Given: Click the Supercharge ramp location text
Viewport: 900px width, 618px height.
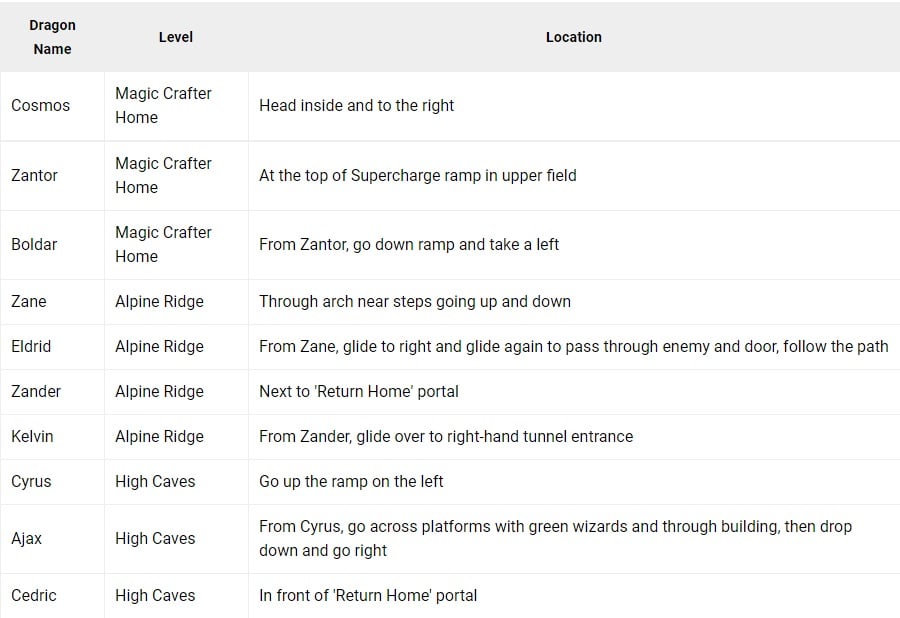Looking at the screenshot, I should pos(417,175).
